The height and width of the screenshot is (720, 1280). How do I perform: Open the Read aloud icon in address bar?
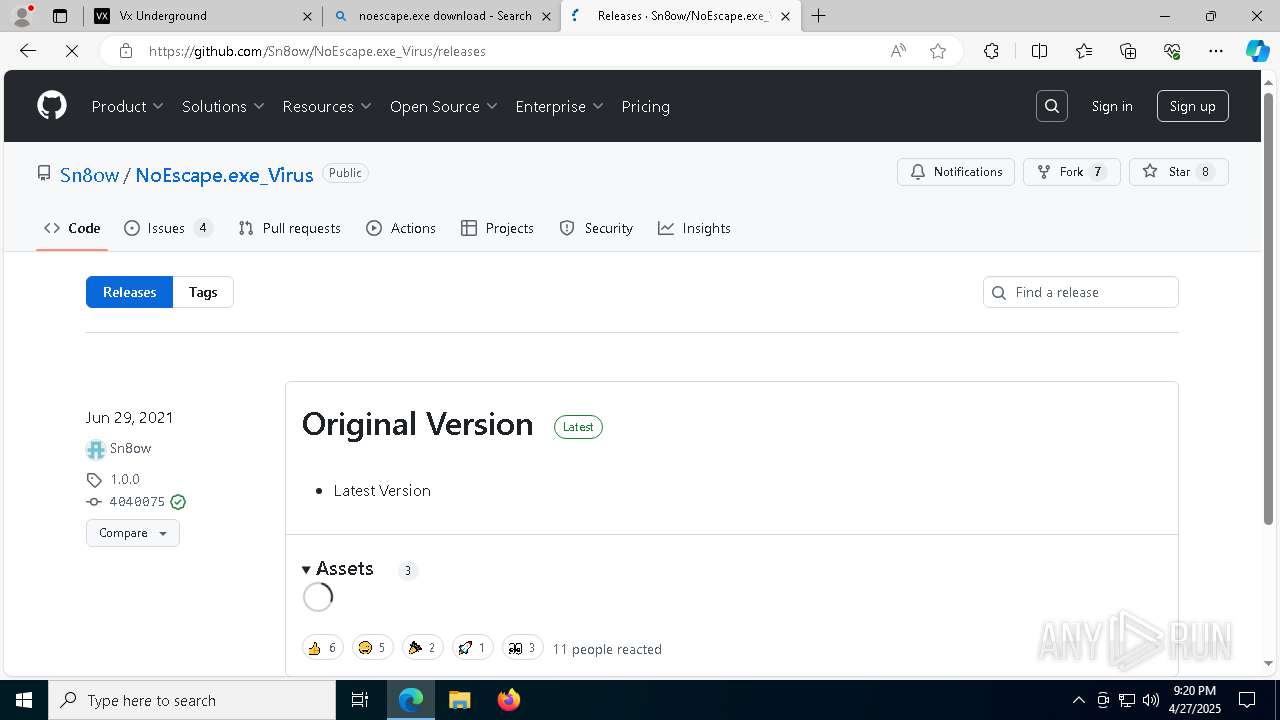click(x=898, y=51)
